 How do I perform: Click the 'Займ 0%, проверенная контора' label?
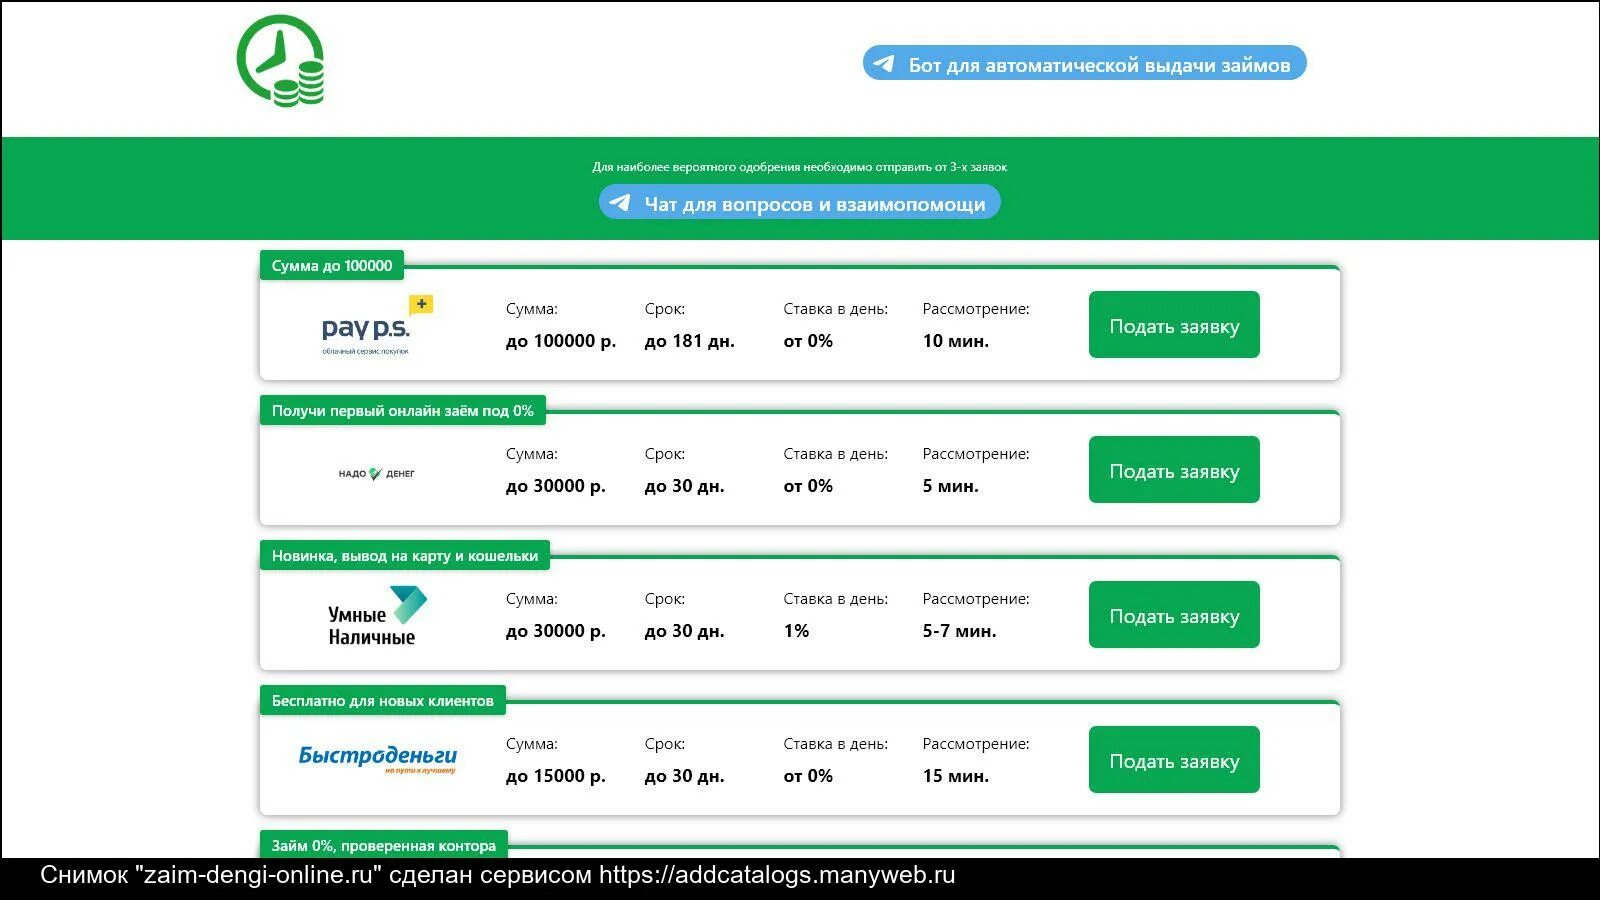[384, 845]
